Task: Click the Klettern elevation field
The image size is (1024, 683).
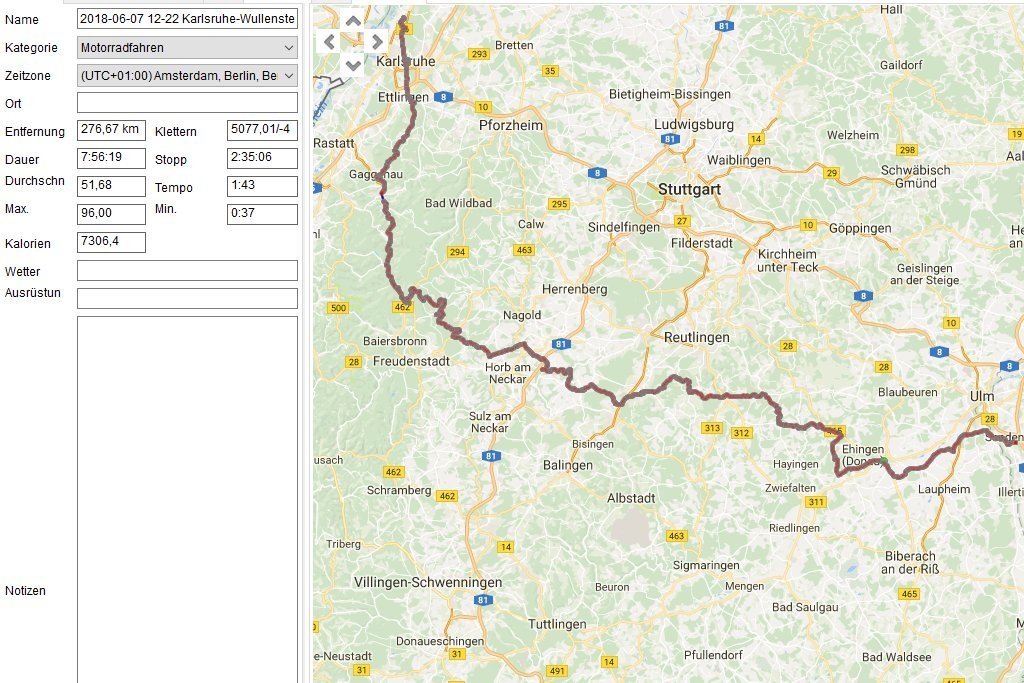Action: pyautogui.click(x=262, y=130)
